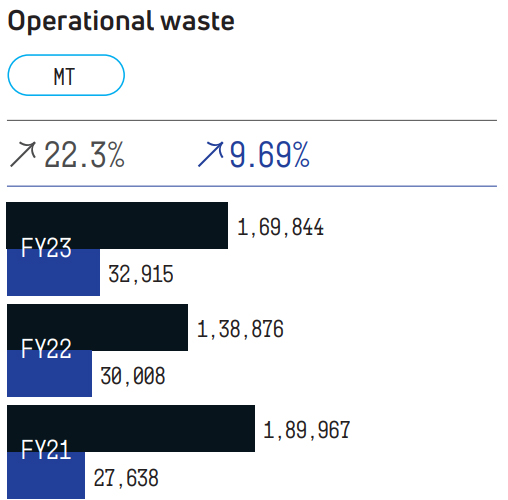Click the Operational waste heading
Screen dimensions: 508x500
[x=121, y=21]
